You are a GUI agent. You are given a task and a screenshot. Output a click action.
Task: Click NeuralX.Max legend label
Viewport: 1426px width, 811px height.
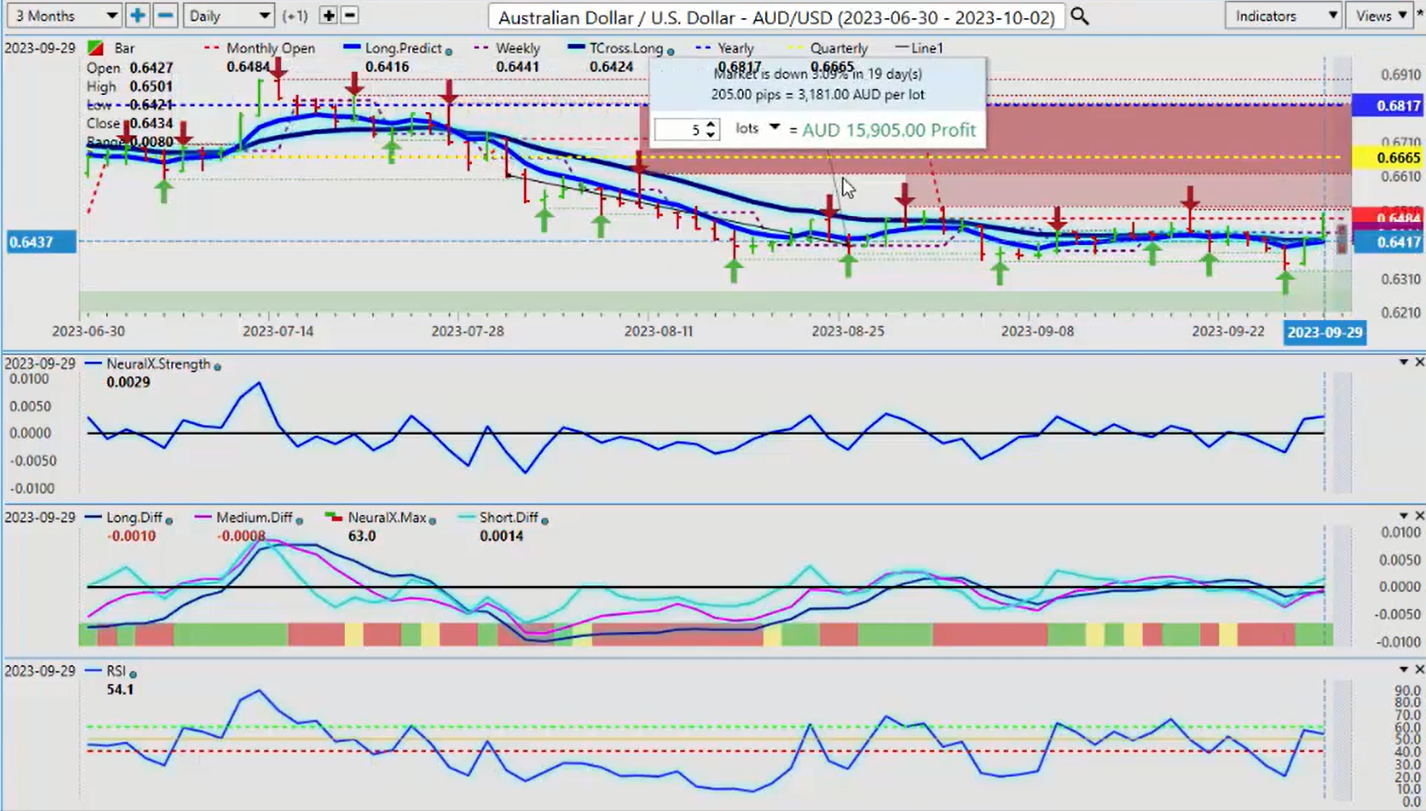[387, 517]
